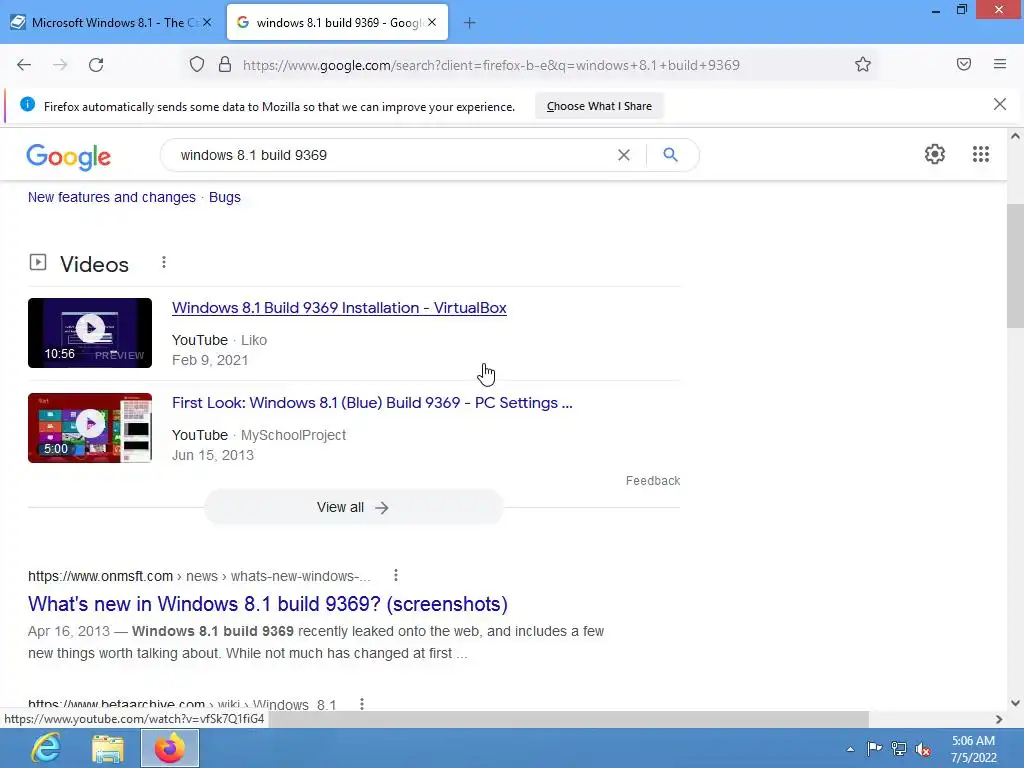Click the vertical scrollbar thumb
Screen dimensions: 1024x768
coord(1015,266)
